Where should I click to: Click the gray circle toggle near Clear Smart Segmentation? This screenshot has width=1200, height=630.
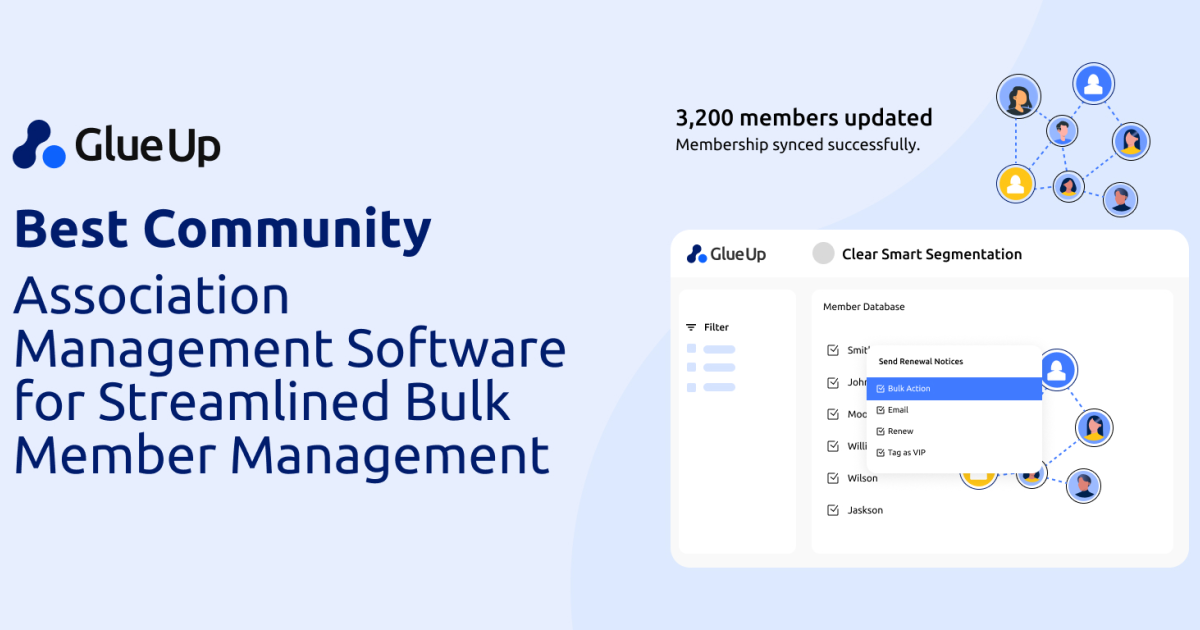point(822,253)
